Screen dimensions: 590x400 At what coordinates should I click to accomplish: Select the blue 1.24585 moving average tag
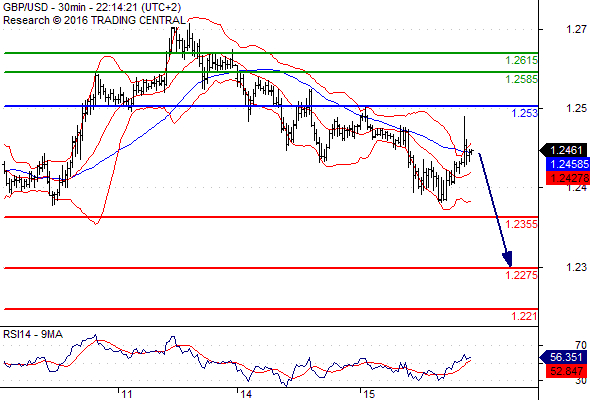pos(567,164)
